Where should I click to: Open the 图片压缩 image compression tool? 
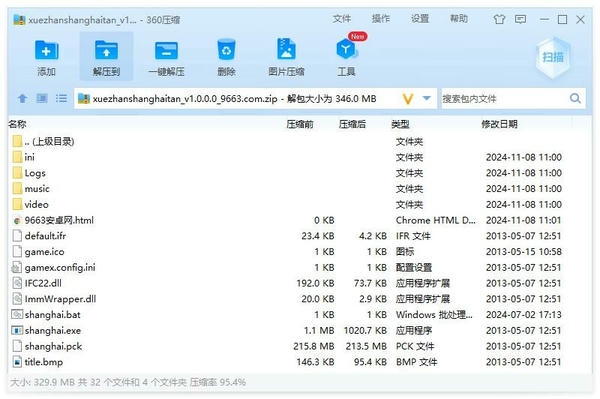286,57
